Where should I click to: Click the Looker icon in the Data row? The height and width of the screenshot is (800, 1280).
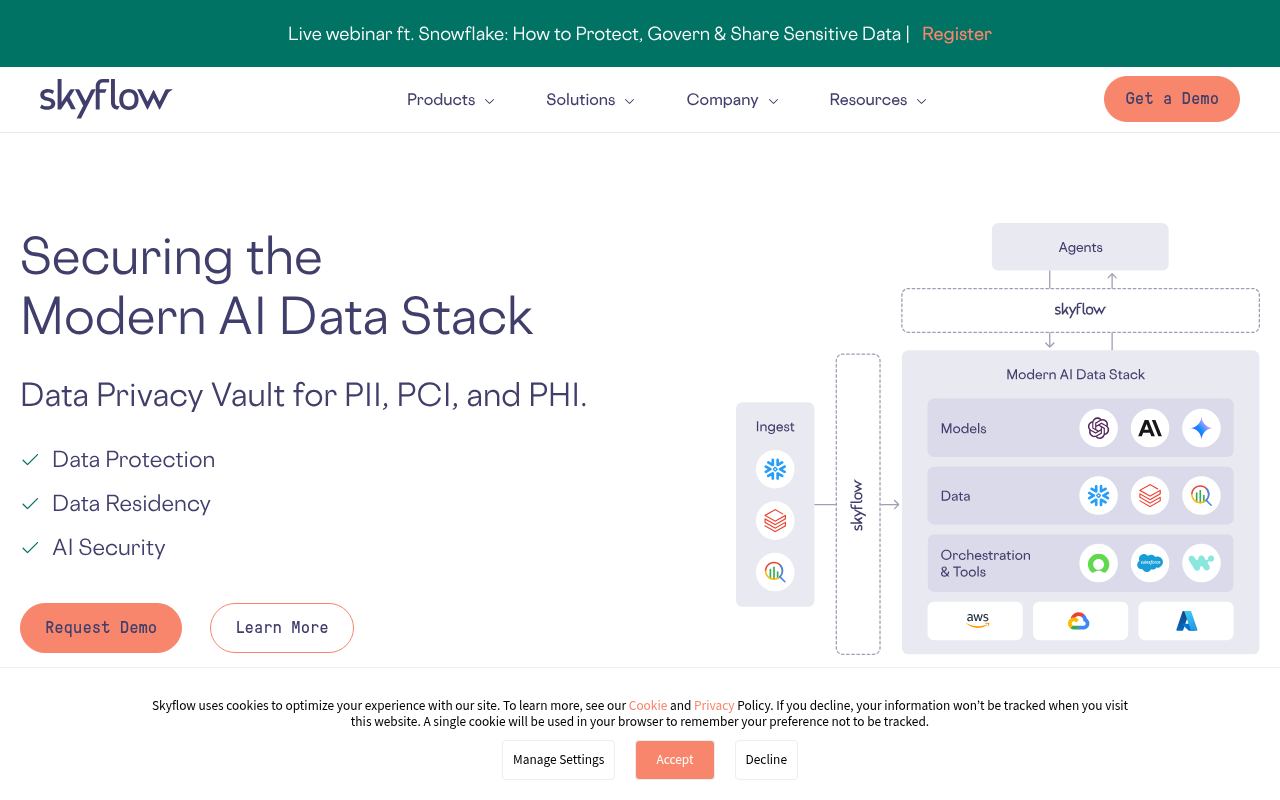pyautogui.click(x=1202, y=495)
